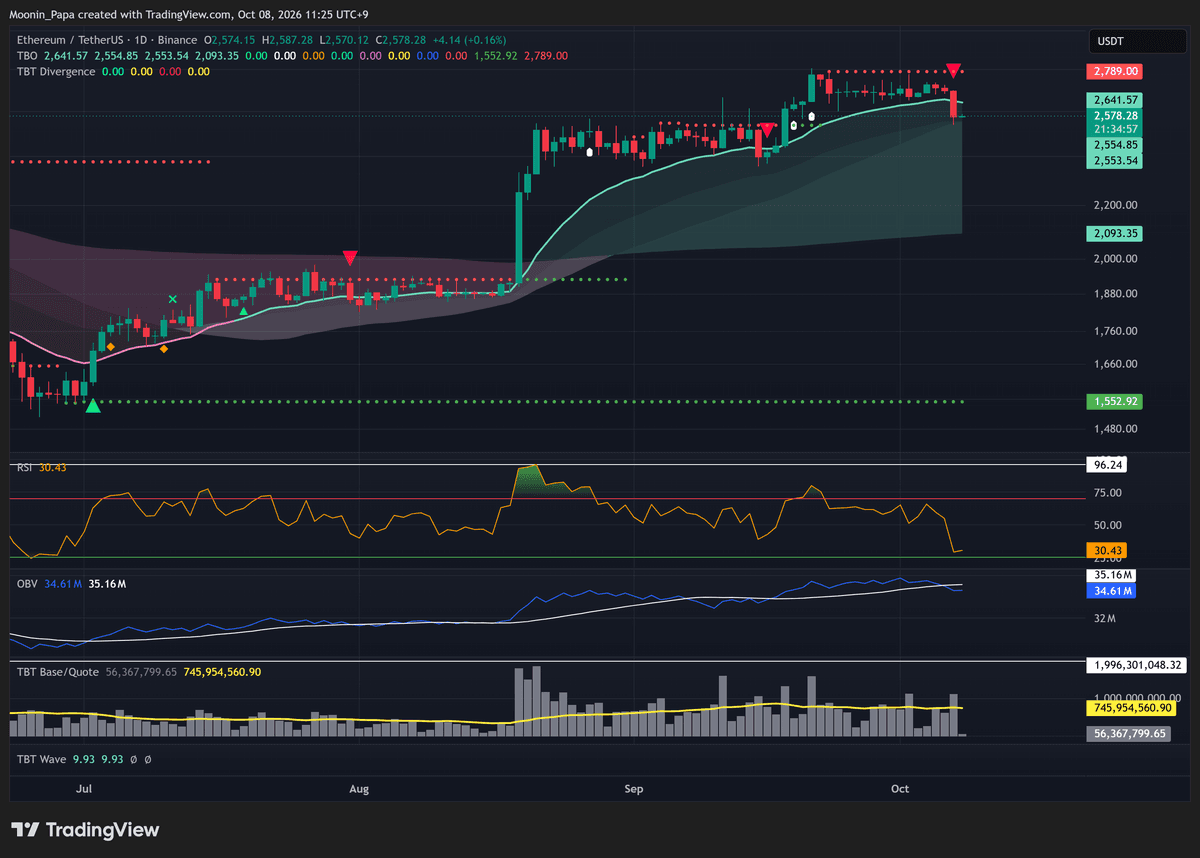The width and height of the screenshot is (1200, 858).
Task: Click the green 1,552.92 support price label
Action: [x=1114, y=401]
